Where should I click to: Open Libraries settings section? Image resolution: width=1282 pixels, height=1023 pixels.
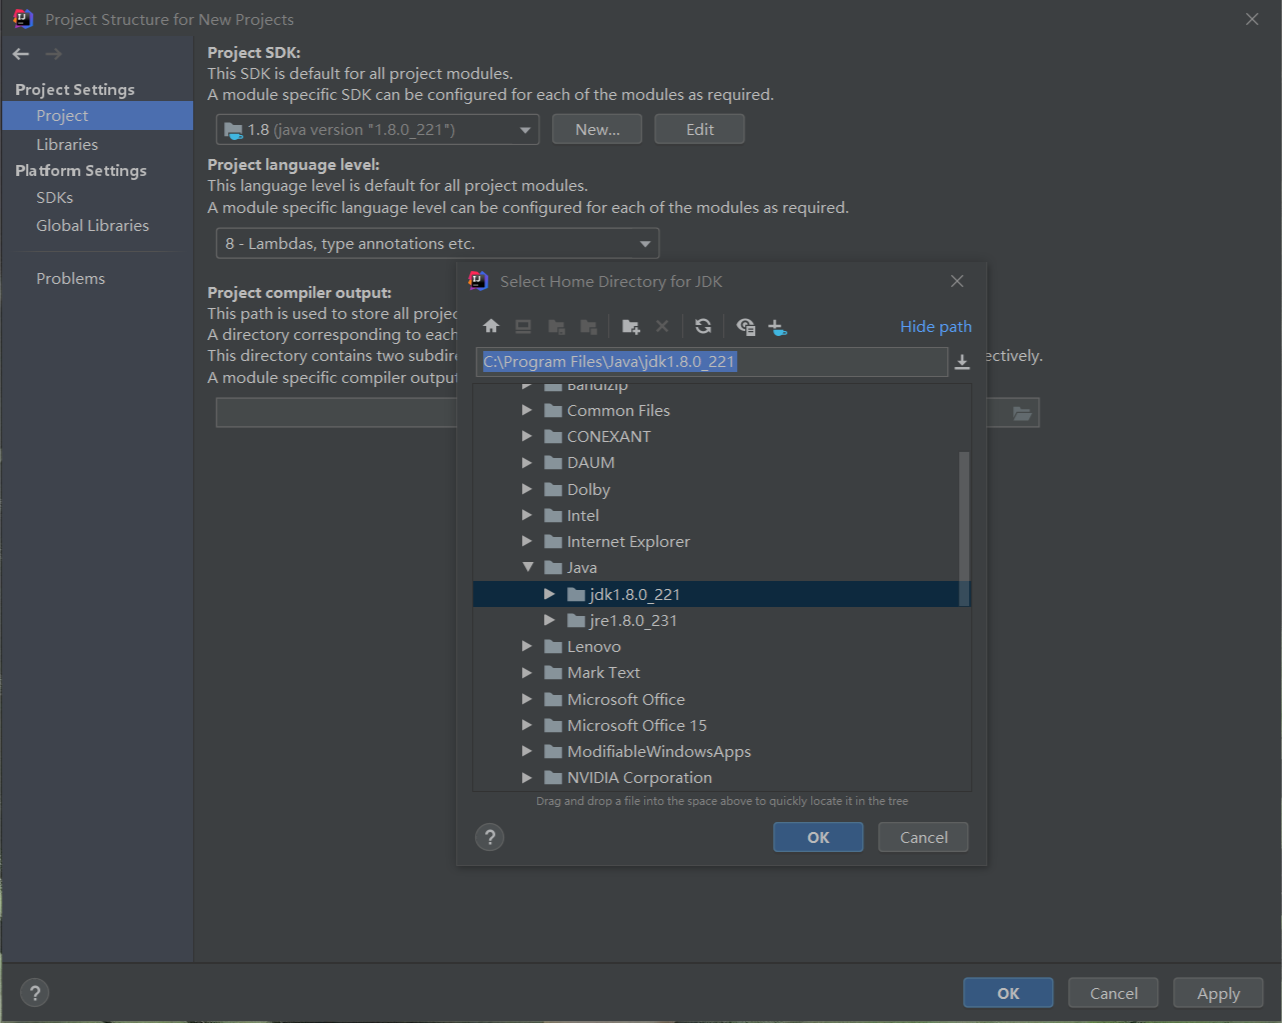click(x=67, y=144)
